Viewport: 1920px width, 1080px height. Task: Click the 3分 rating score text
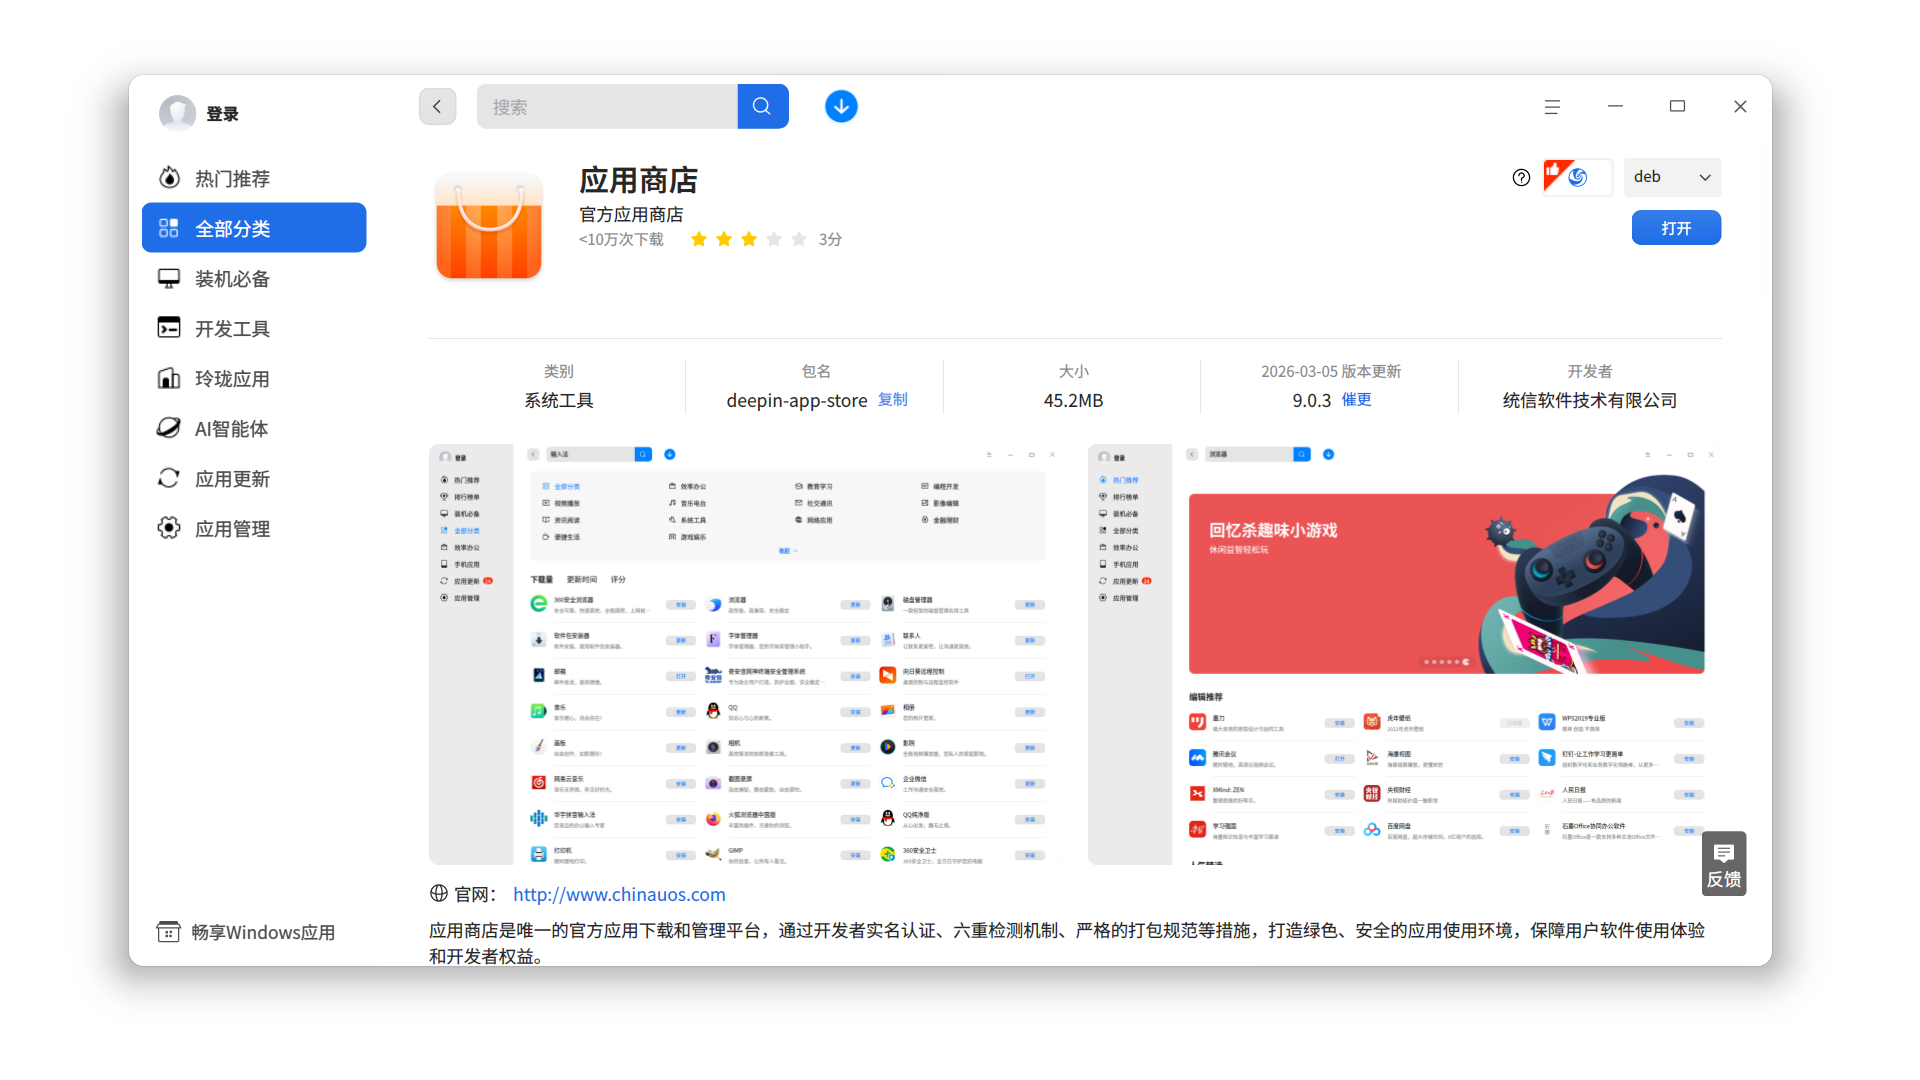click(x=830, y=239)
